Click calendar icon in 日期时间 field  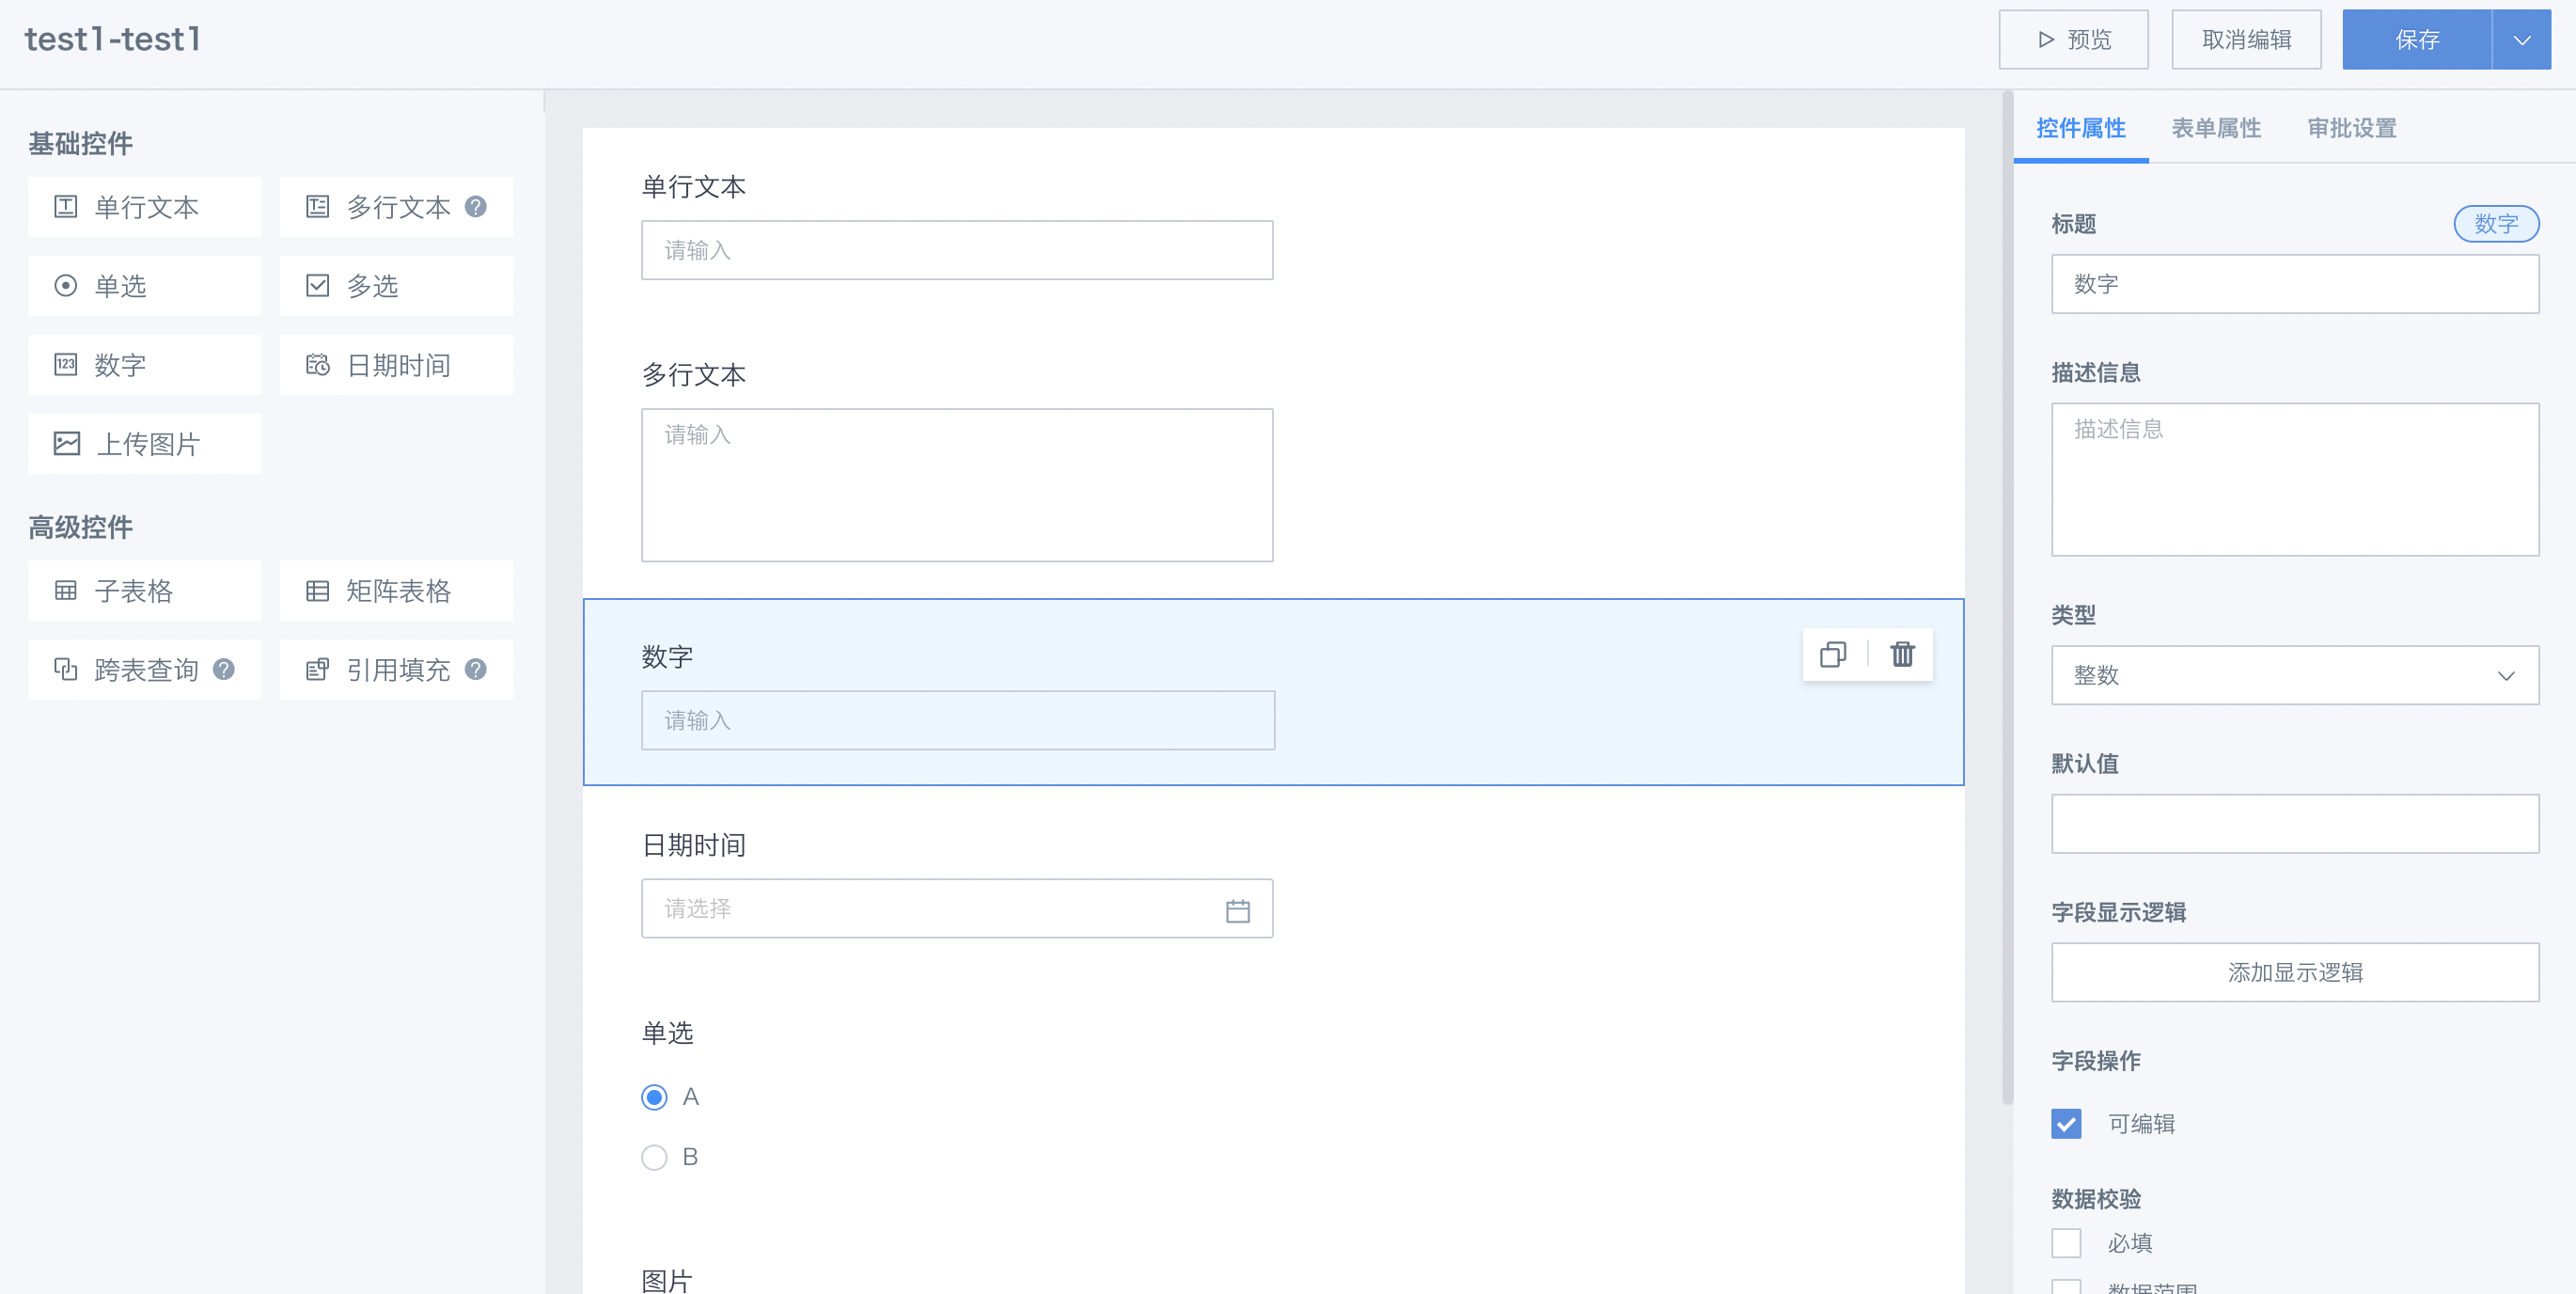click(1238, 910)
